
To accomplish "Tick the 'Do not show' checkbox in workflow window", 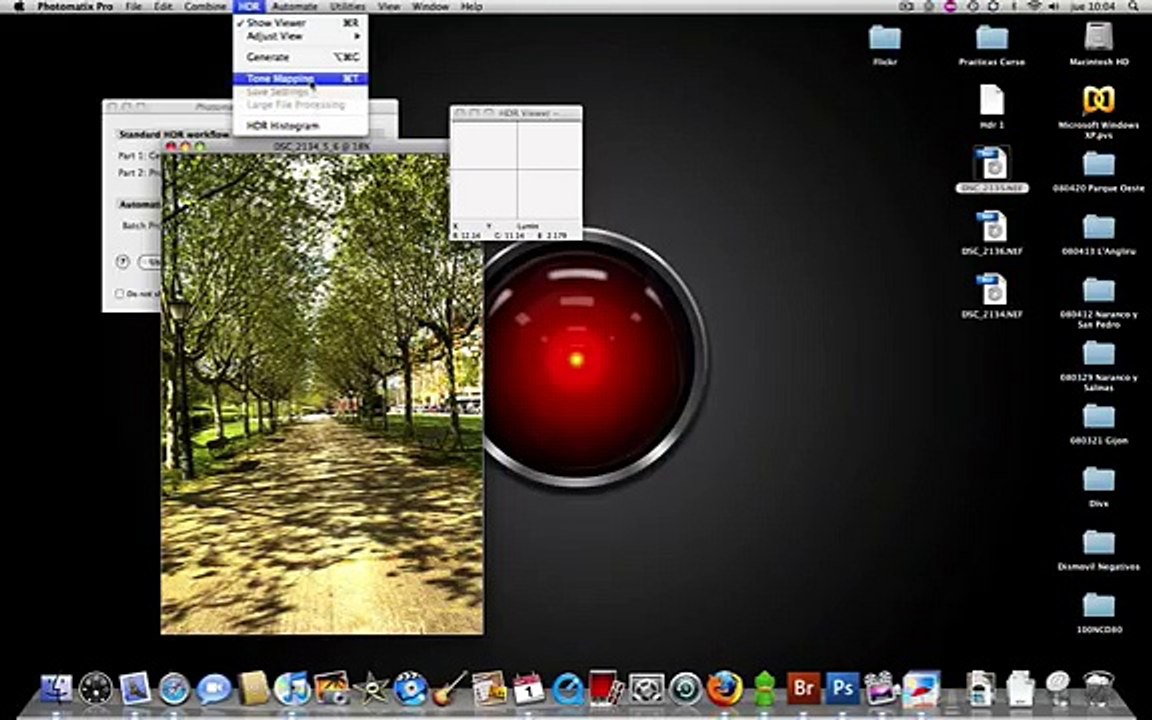I will 119,293.
